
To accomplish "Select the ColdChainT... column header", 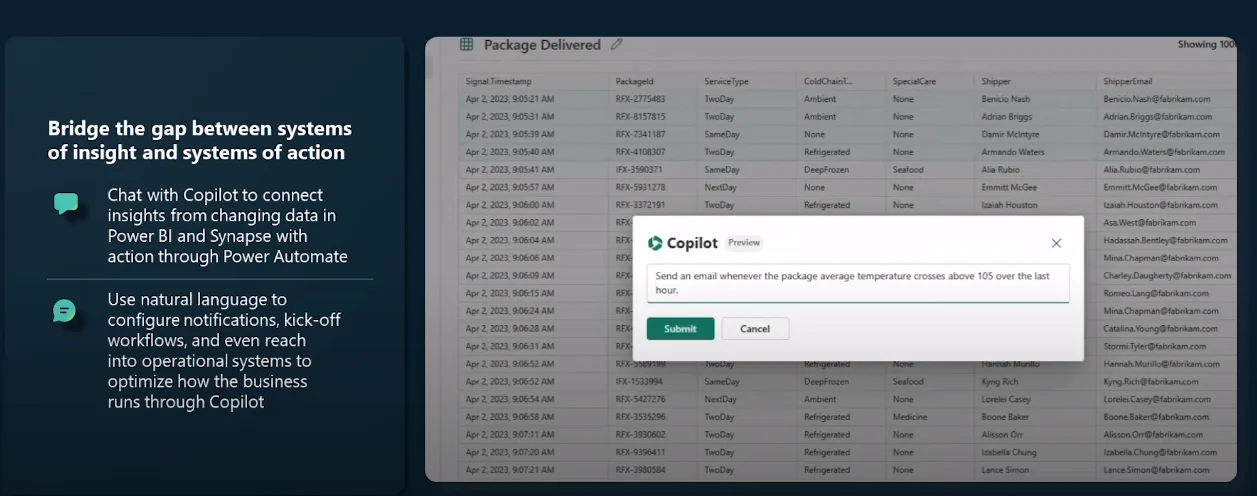I will point(829,81).
